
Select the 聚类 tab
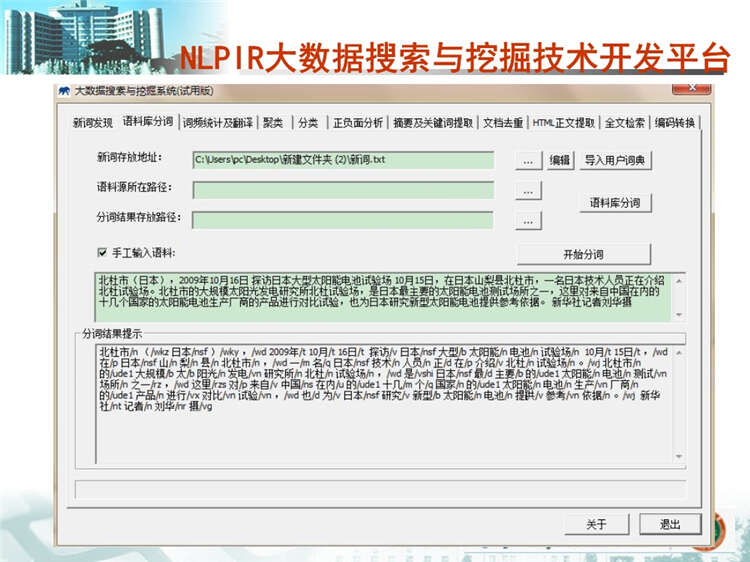pyautogui.click(x=273, y=123)
